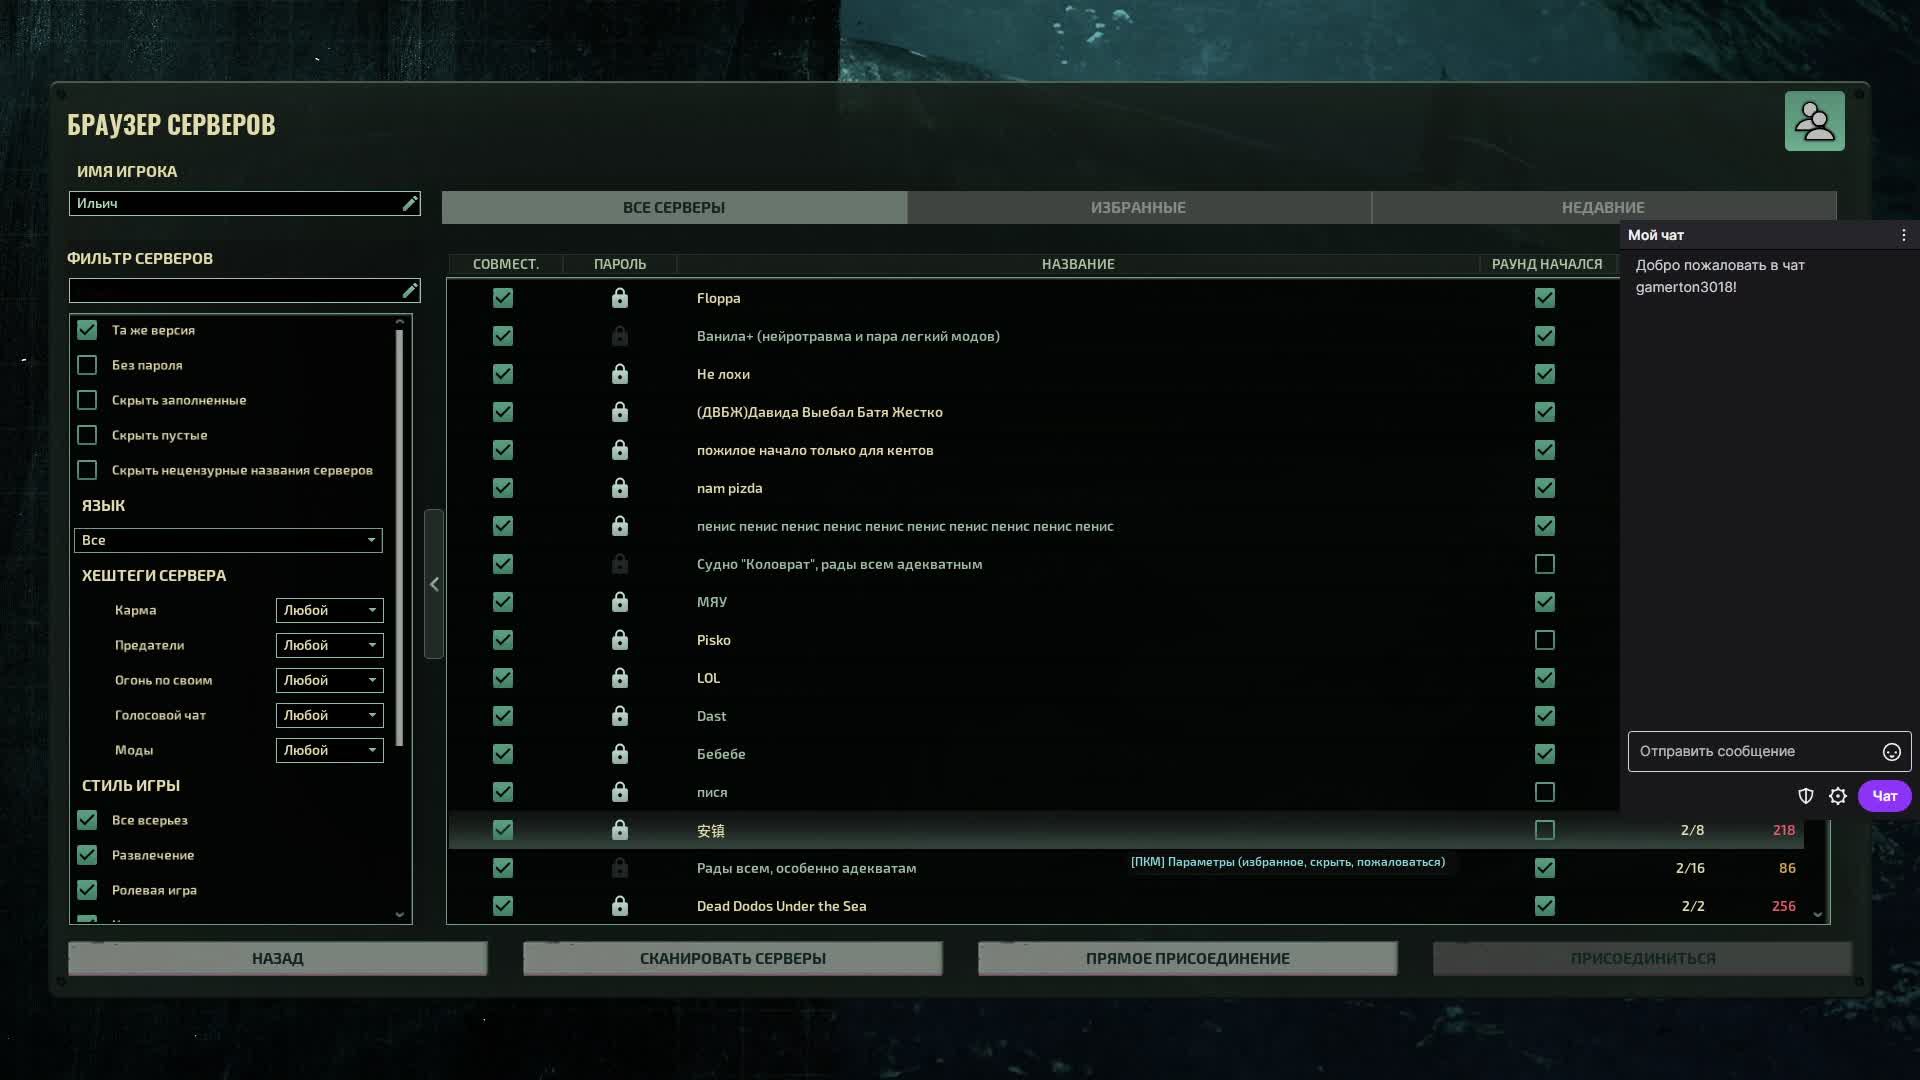This screenshot has height=1080, width=1920.
Task: Click the lock icon on Dast row
Action: tap(620, 716)
